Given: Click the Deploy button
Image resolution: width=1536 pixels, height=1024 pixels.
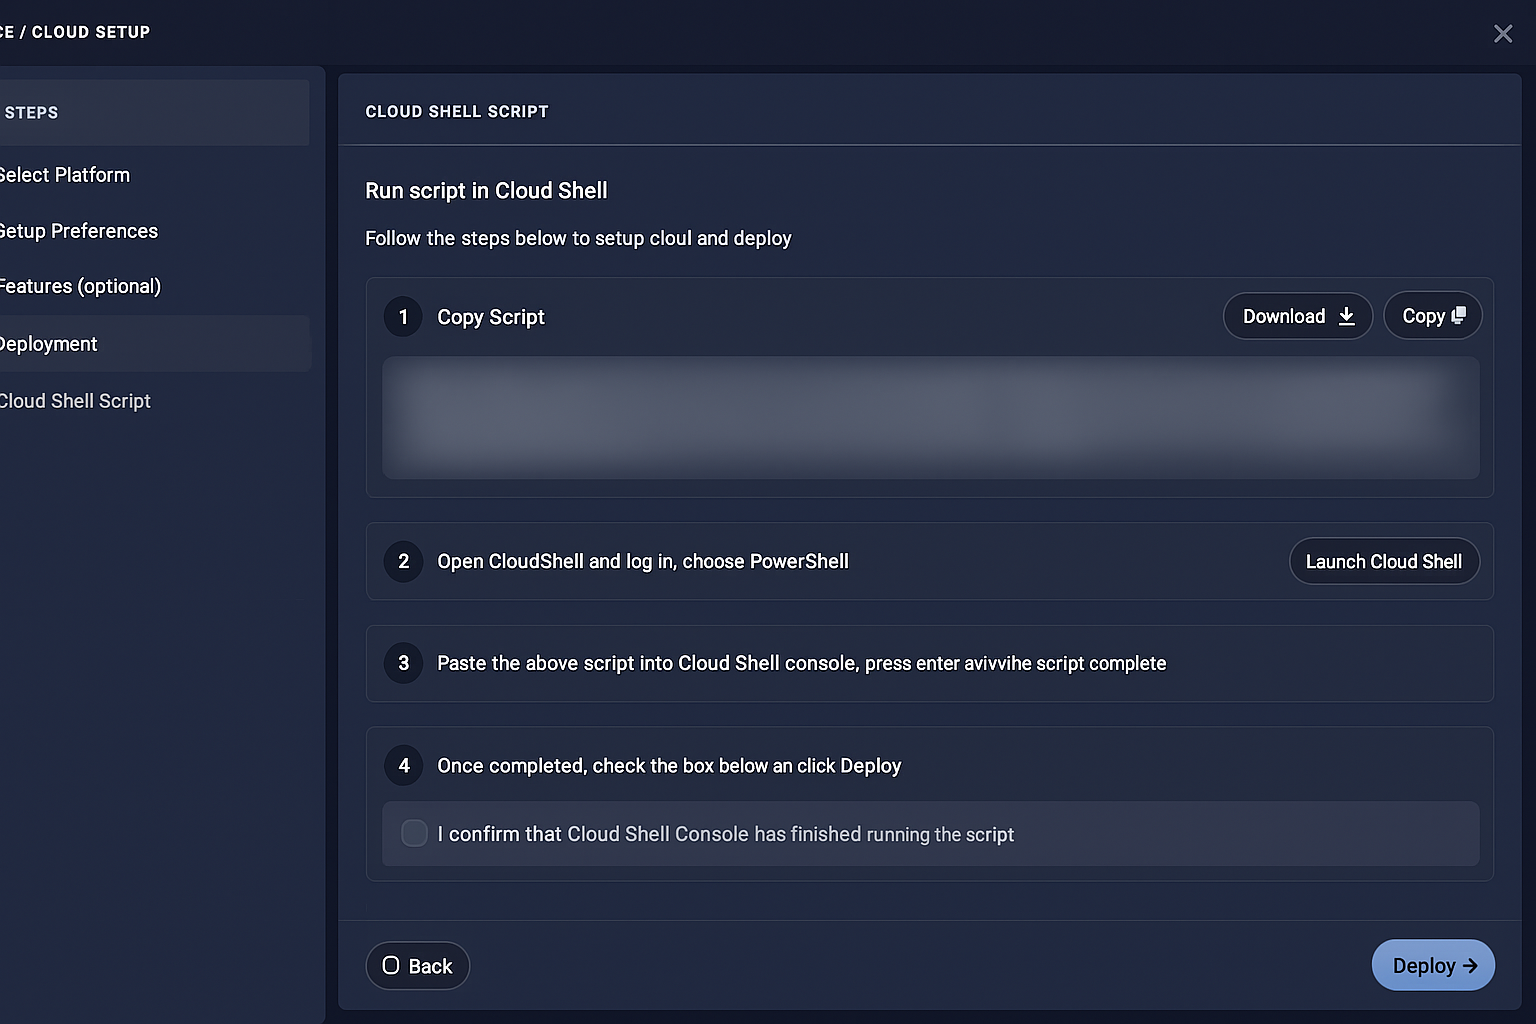Looking at the screenshot, I should pyautogui.click(x=1432, y=965).
